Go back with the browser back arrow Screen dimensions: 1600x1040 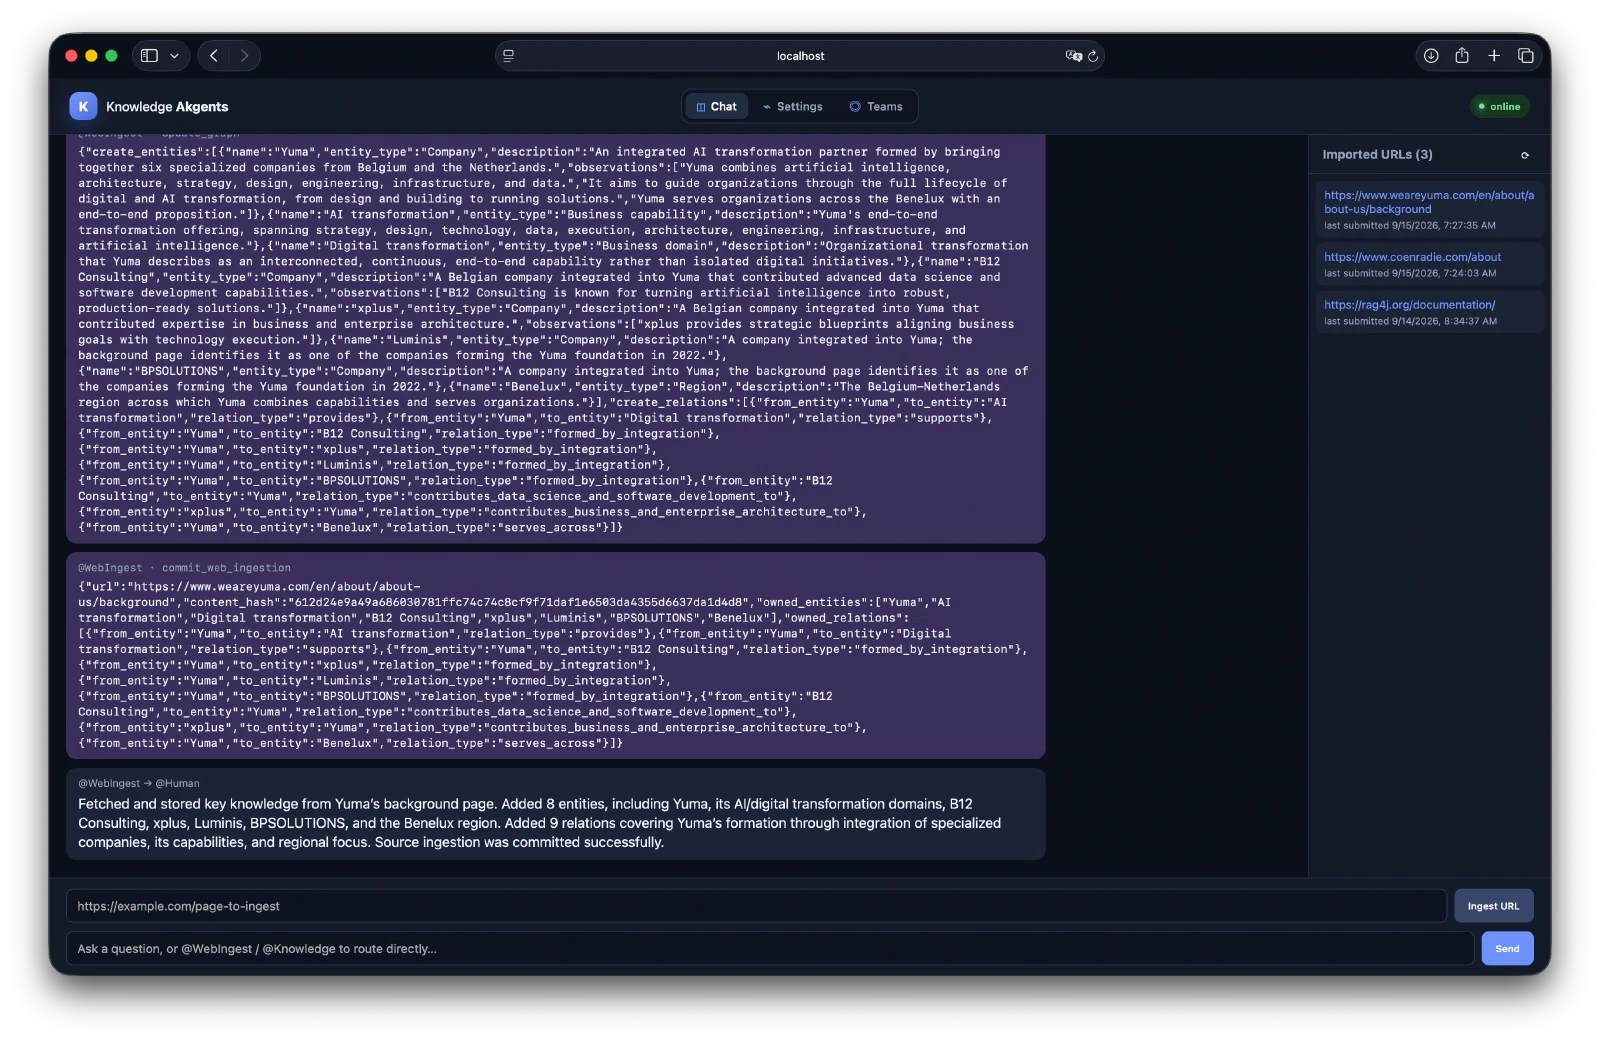tap(214, 56)
